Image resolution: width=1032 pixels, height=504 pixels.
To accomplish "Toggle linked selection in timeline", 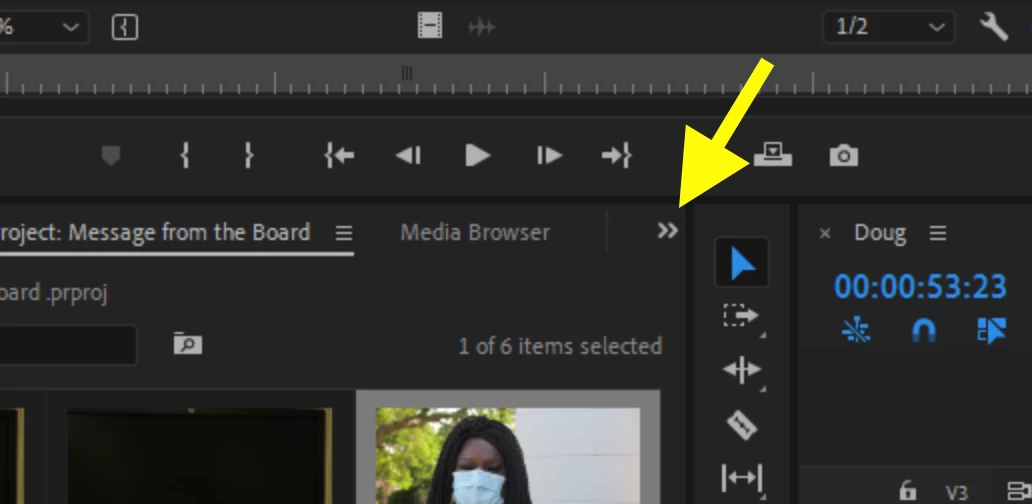I will click(x=992, y=331).
